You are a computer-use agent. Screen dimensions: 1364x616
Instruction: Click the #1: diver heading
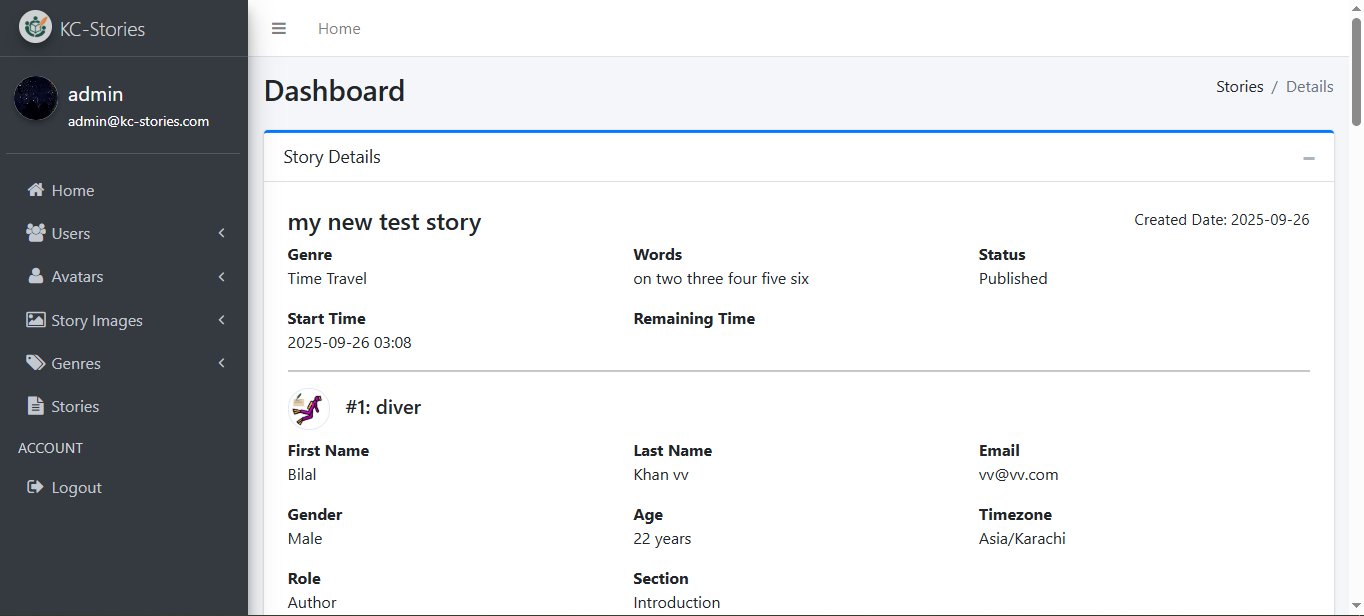click(x=383, y=408)
